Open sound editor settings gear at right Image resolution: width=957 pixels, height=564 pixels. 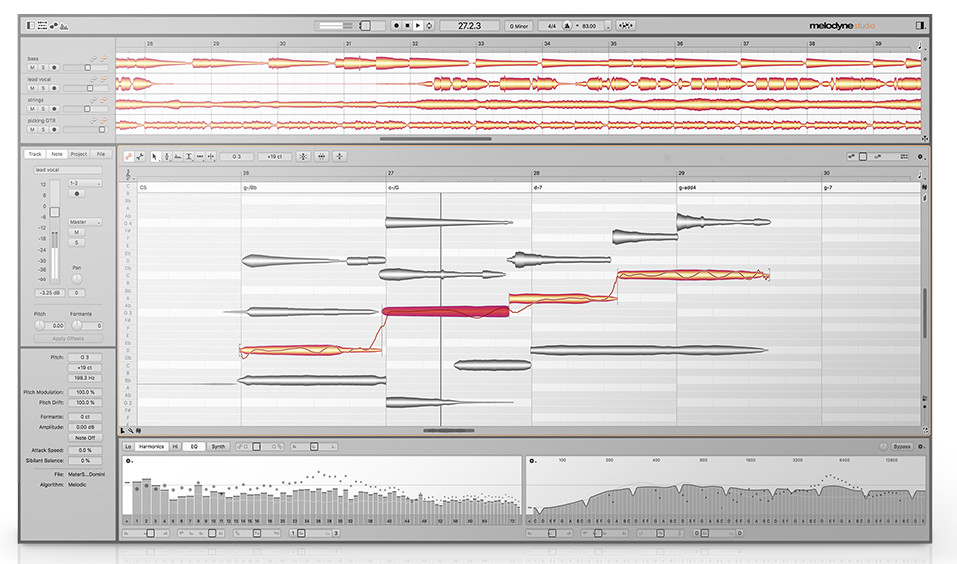(x=921, y=447)
